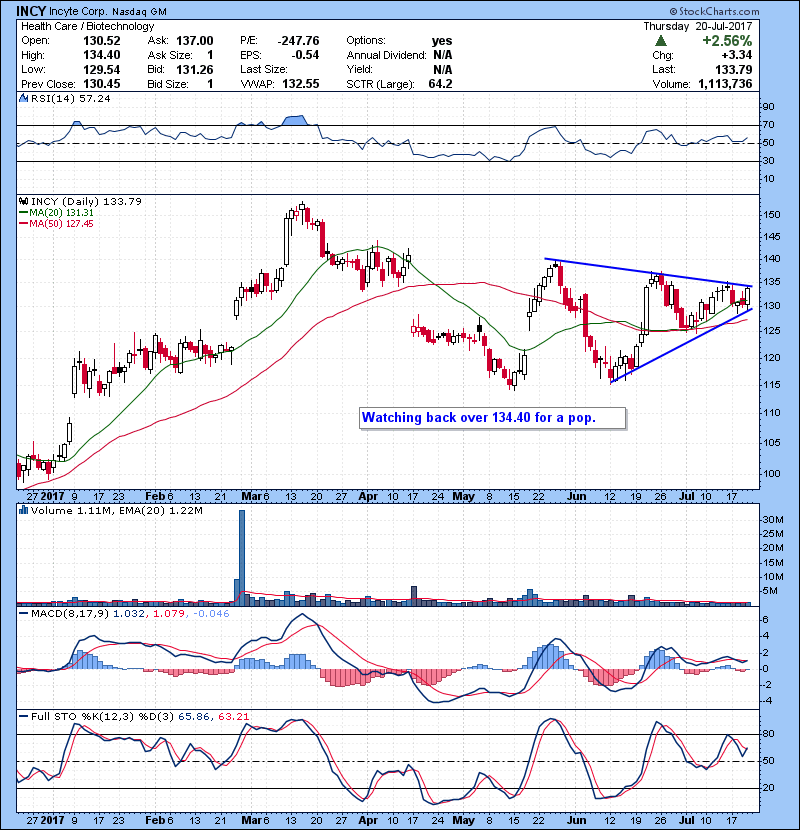Click the Incyte Corp. company name
Screen dimensions: 800x830
click(x=77, y=12)
